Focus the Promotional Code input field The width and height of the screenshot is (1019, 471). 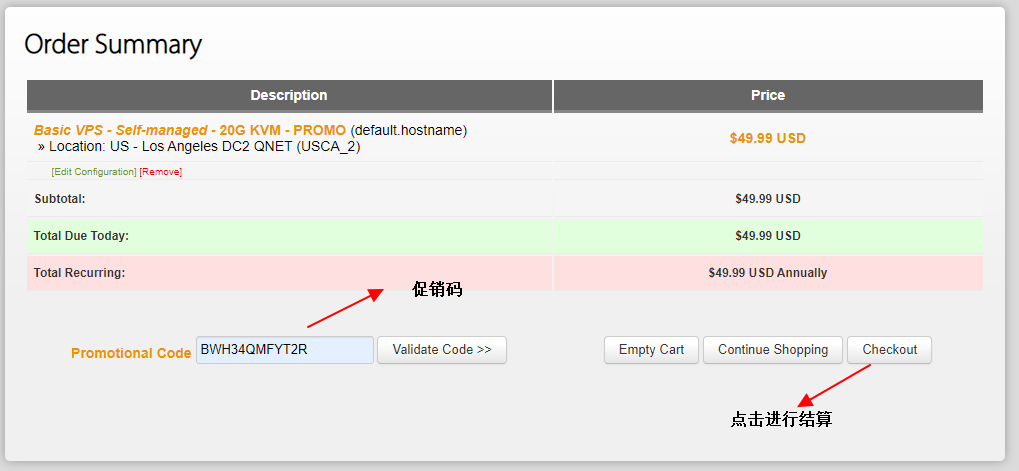[285, 350]
